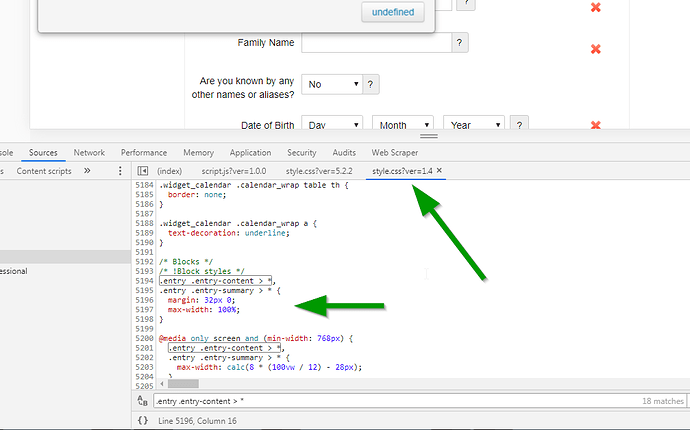Click the border: none line
Viewport: 690px width, 430px height.
tap(197, 195)
